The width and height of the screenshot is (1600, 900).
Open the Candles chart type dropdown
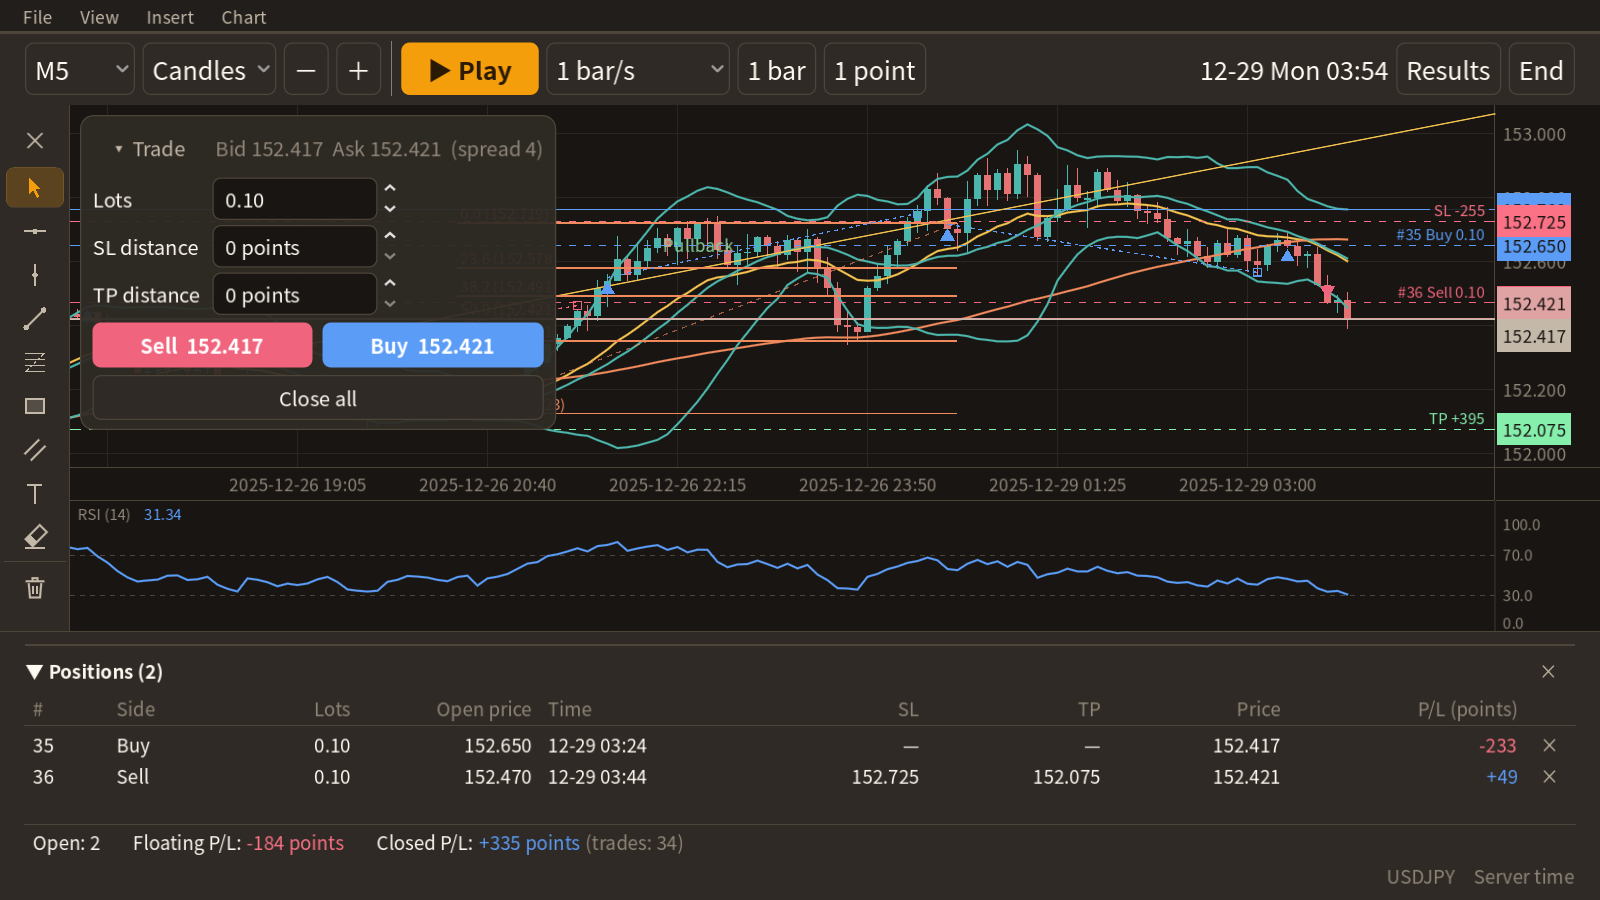209,70
